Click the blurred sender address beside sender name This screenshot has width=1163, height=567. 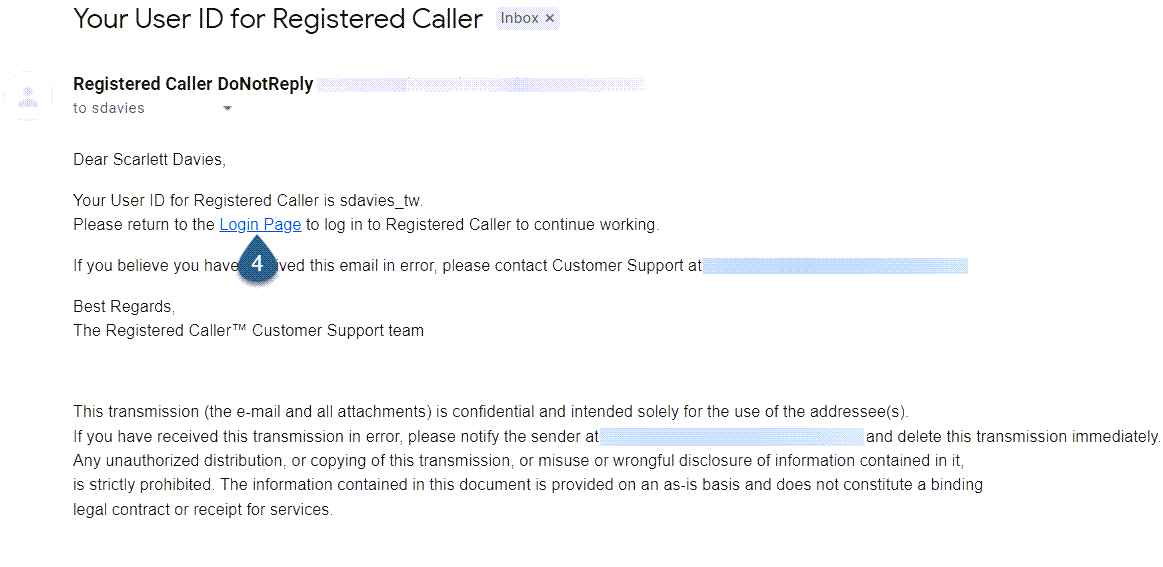pos(482,85)
